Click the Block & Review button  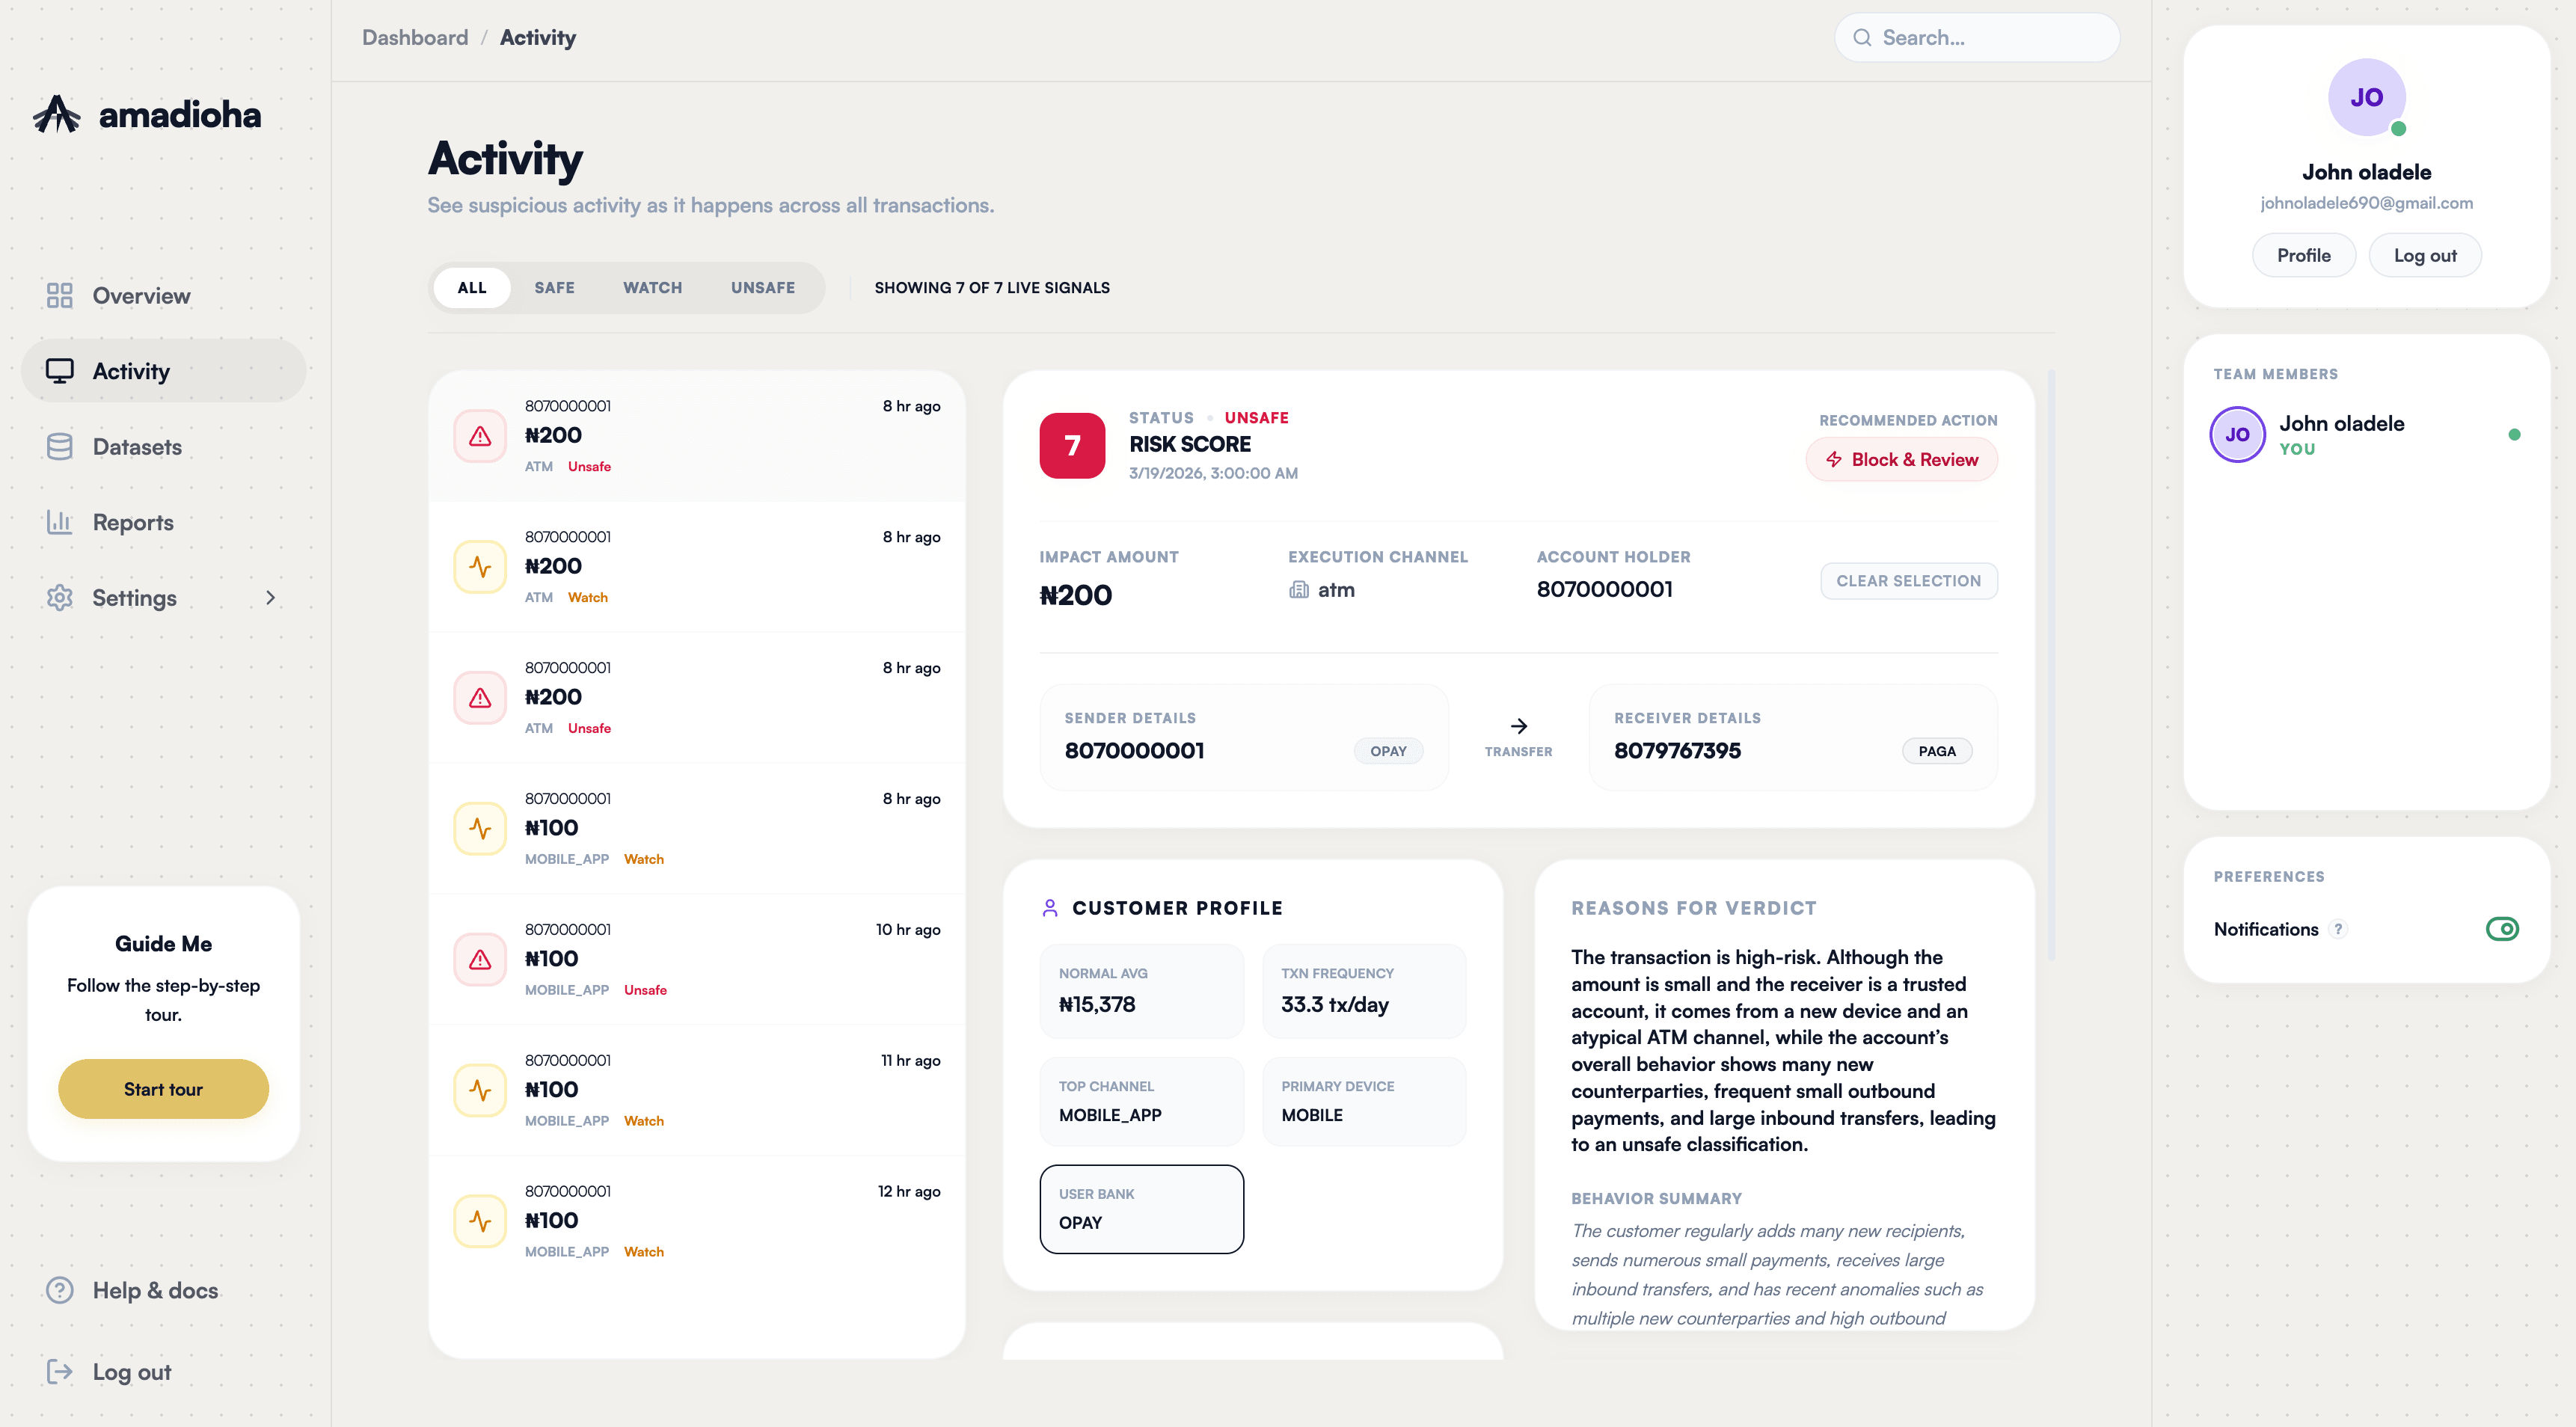click(1901, 459)
